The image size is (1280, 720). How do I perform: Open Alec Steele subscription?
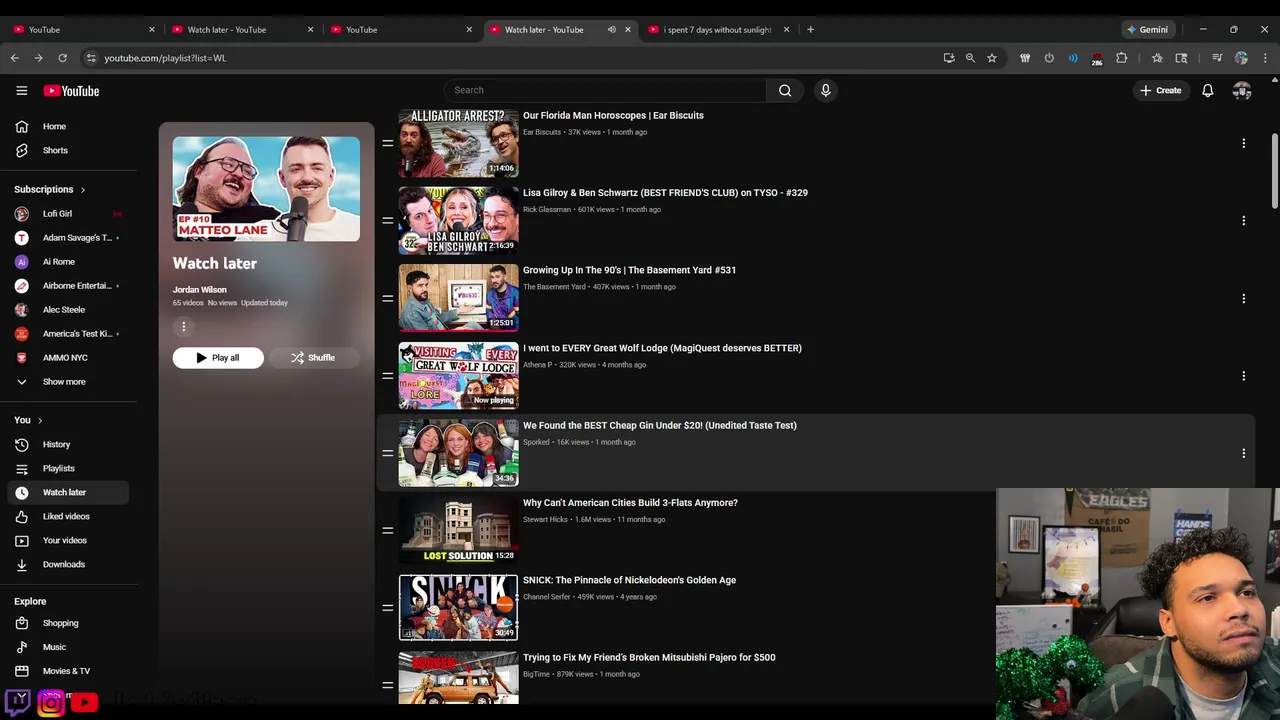point(68,309)
